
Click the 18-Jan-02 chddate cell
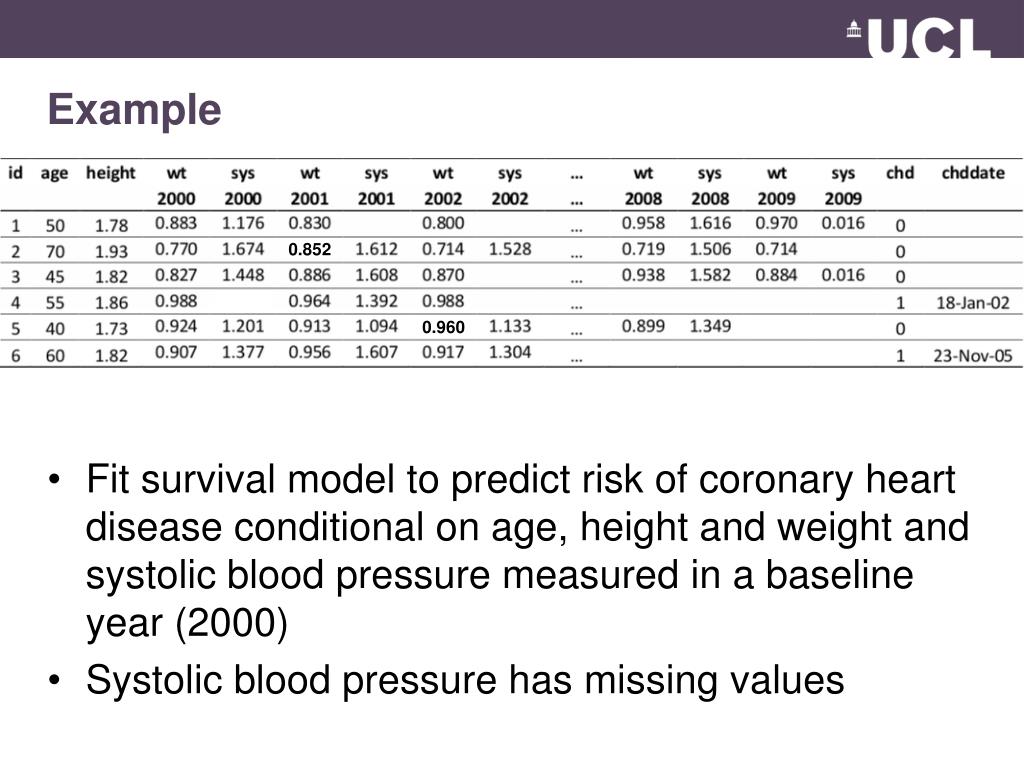[x=972, y=303]
